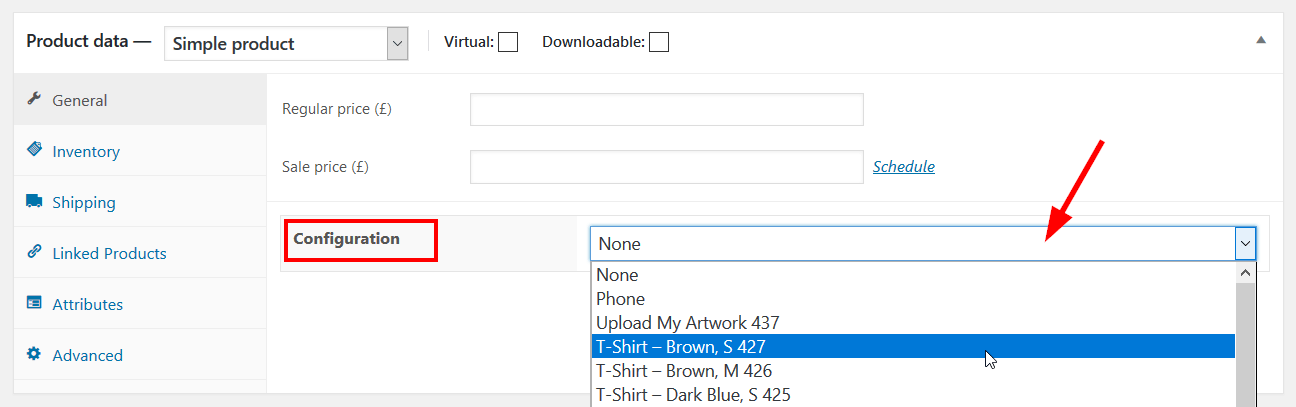The image size is (1296, 407).
Task: Click the Inventory tag icon
Action: coord(34,150)
